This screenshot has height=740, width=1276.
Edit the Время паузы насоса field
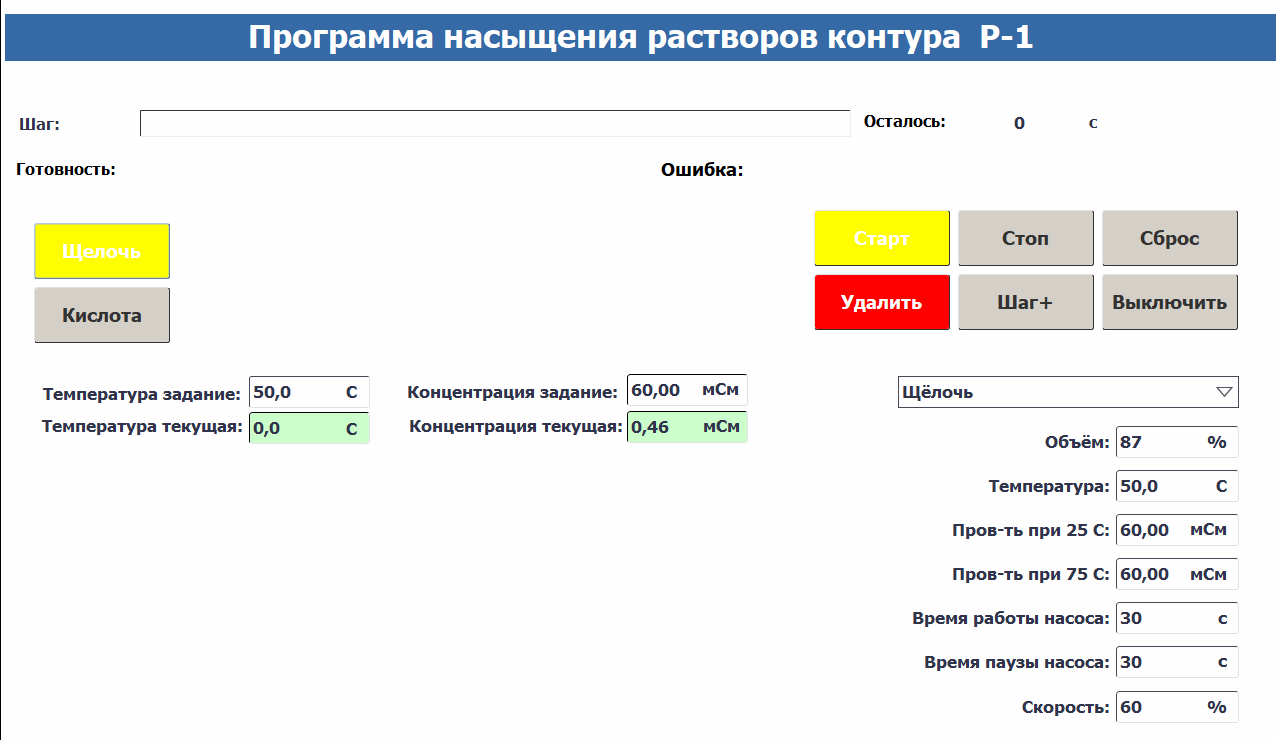1176,662
